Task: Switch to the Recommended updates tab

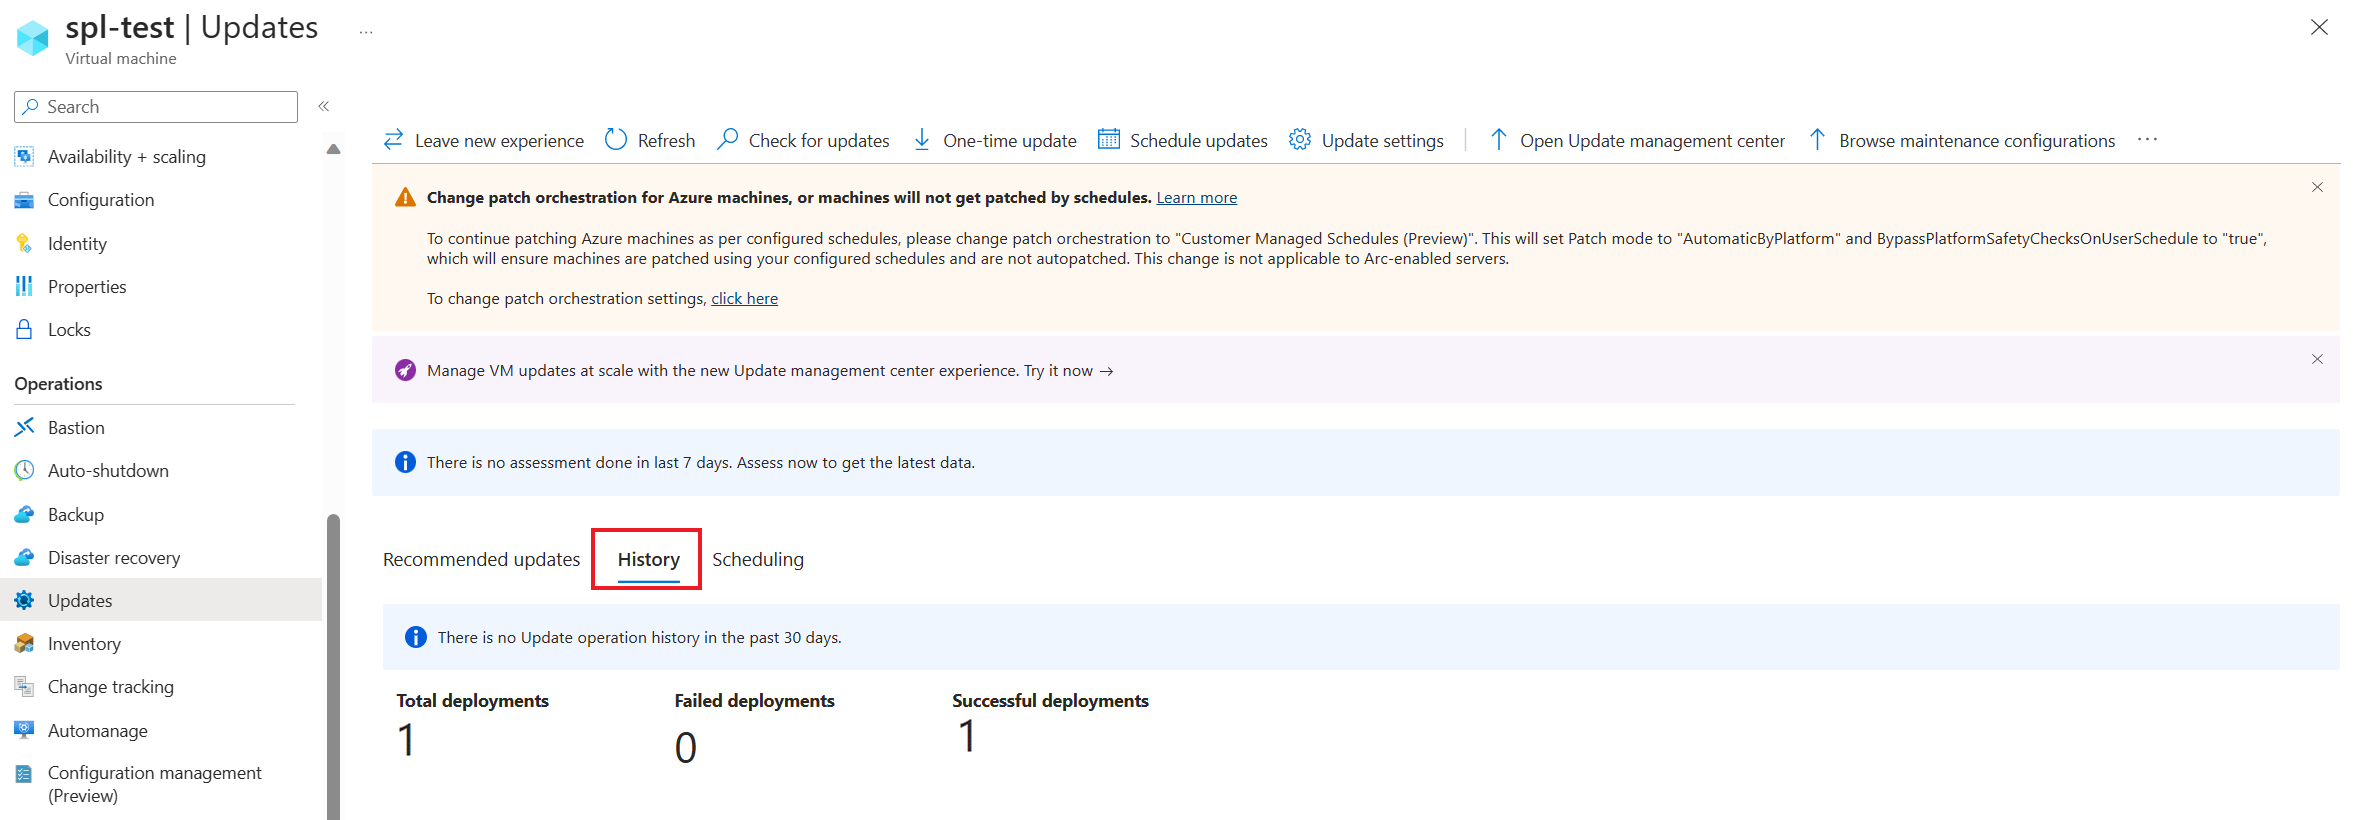Action: (481, 559)
